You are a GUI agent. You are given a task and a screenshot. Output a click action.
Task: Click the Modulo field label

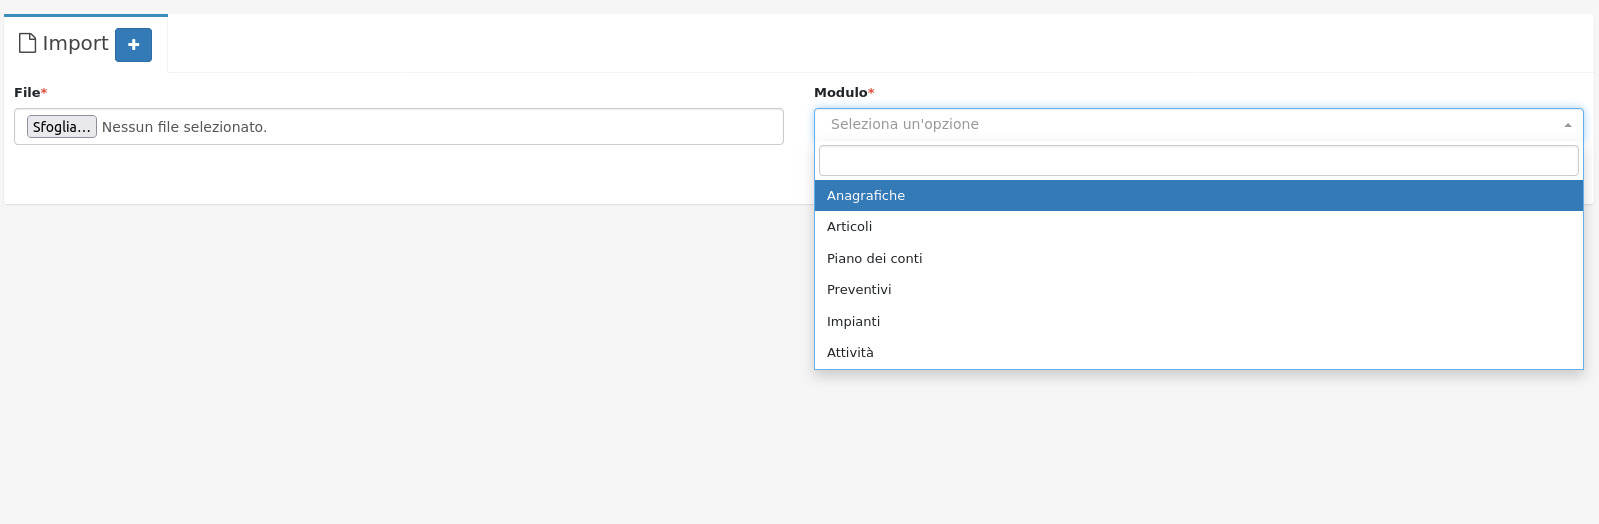pyautogui.click(x=840, y=93)
